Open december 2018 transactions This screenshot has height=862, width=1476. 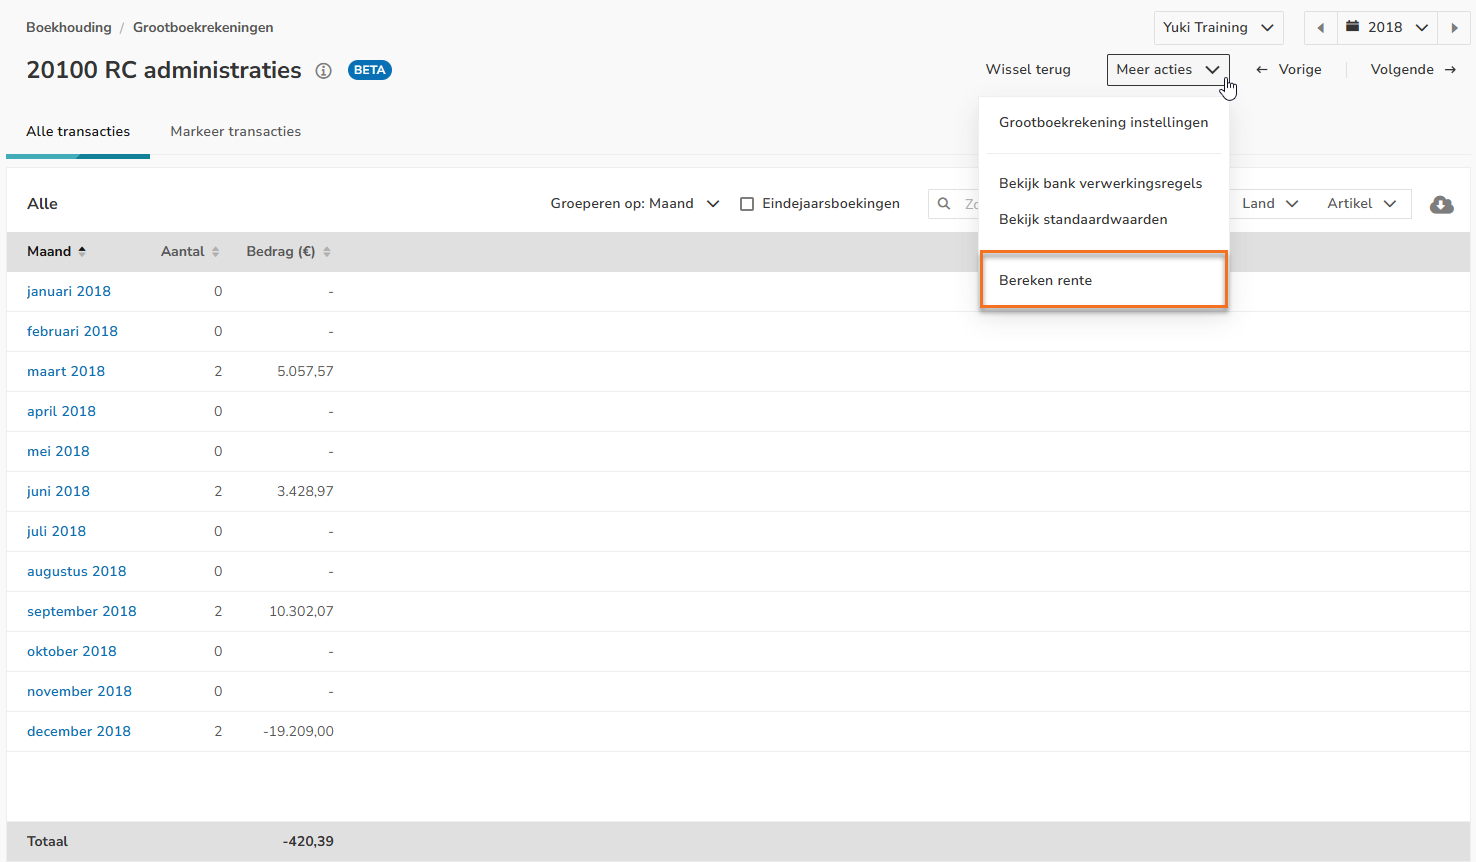[x=79, y=731]
